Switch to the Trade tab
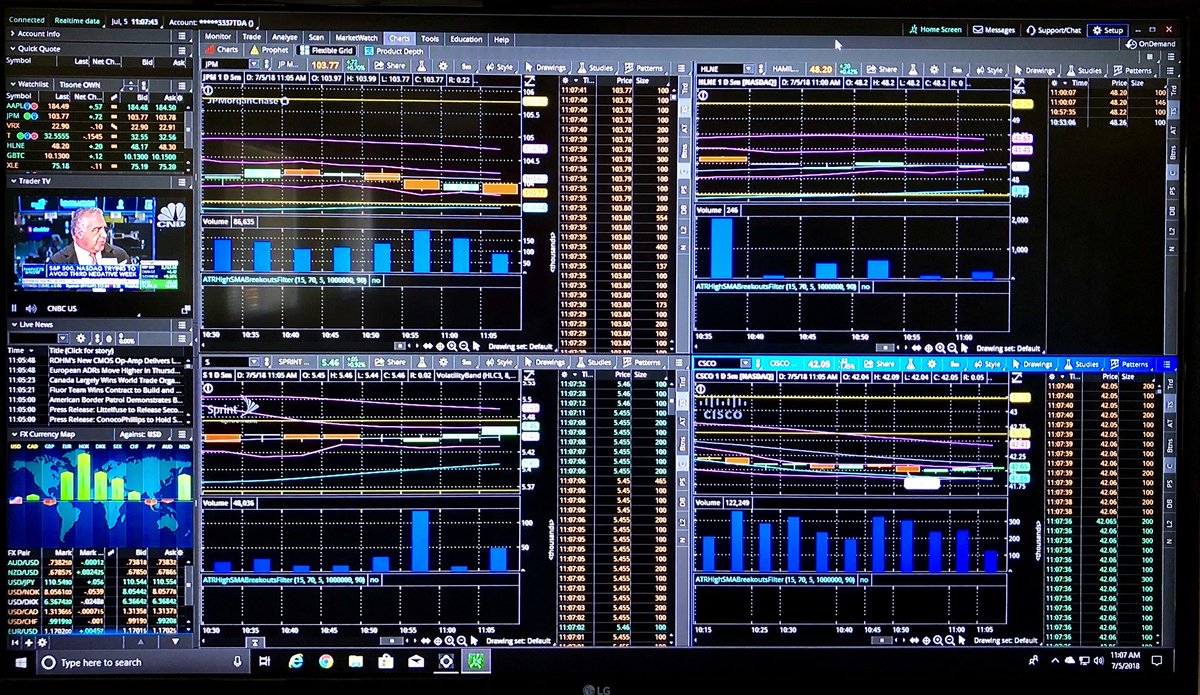Screen dimensions: 1200x695 click(252, 39)
